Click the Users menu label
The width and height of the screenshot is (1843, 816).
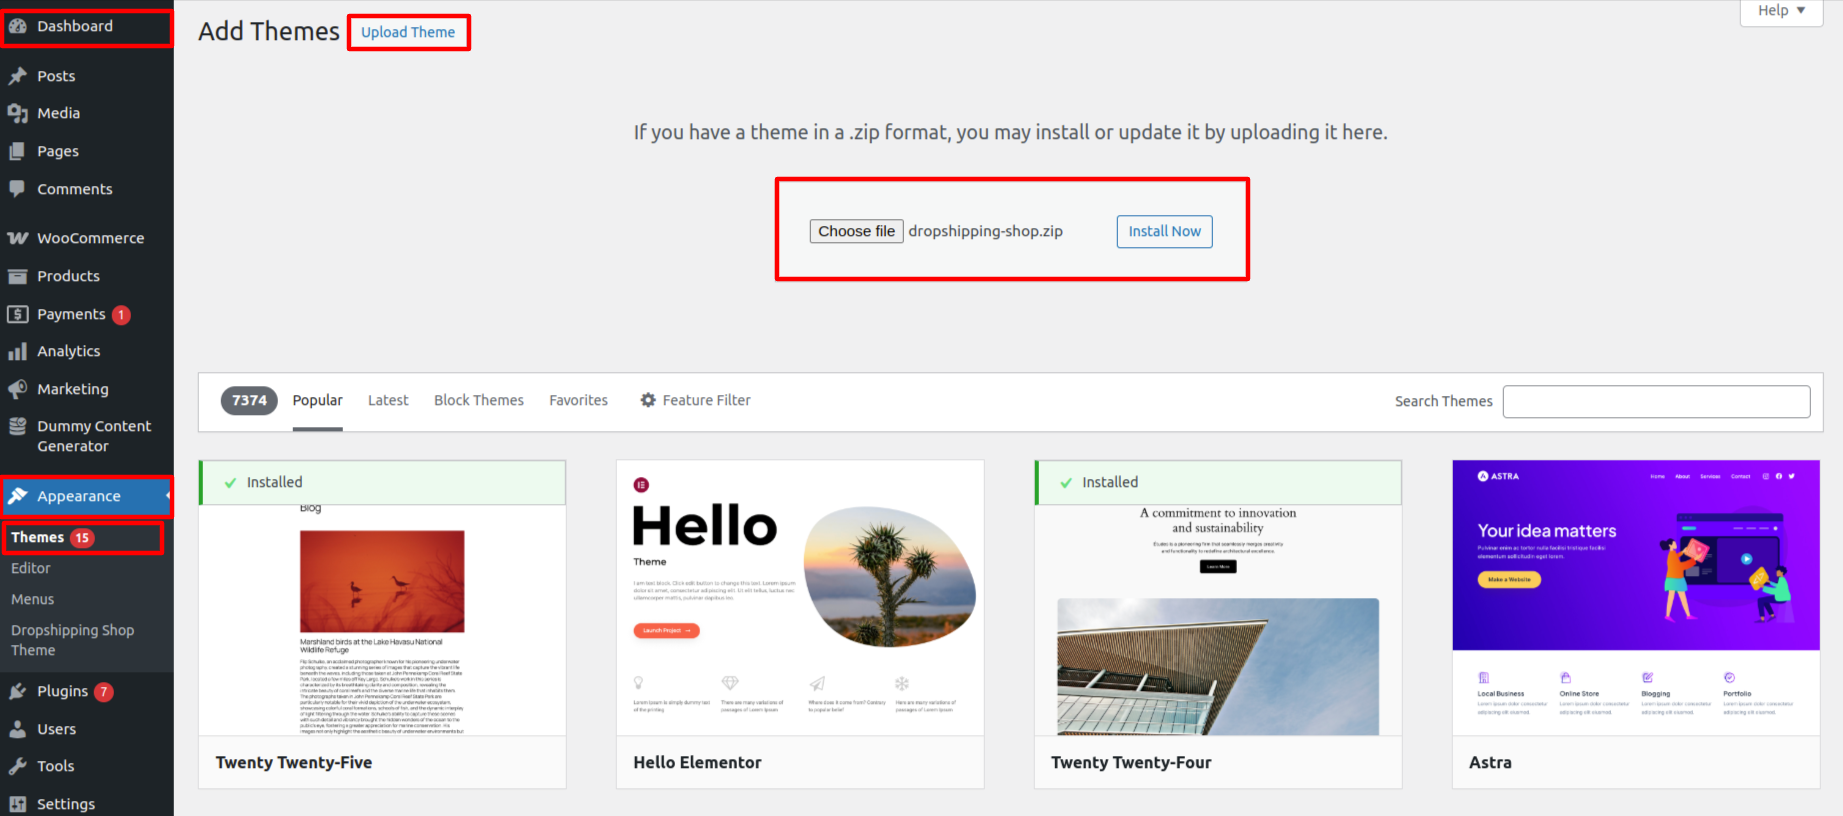57,729
